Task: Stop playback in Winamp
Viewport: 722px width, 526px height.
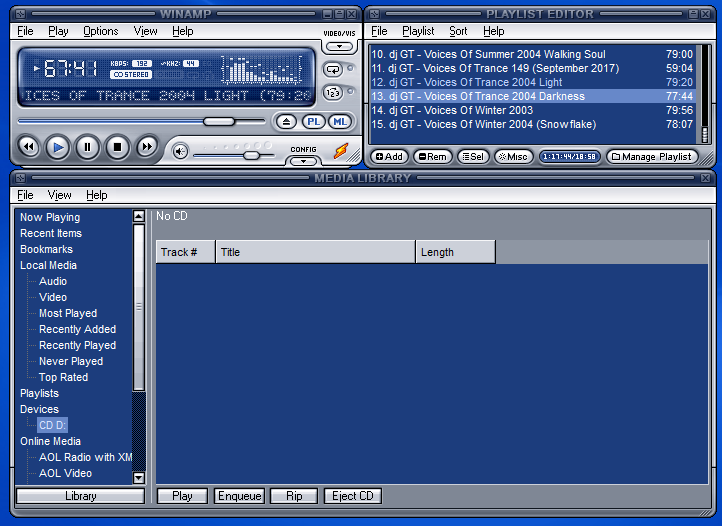Action: tap(117, 147)
